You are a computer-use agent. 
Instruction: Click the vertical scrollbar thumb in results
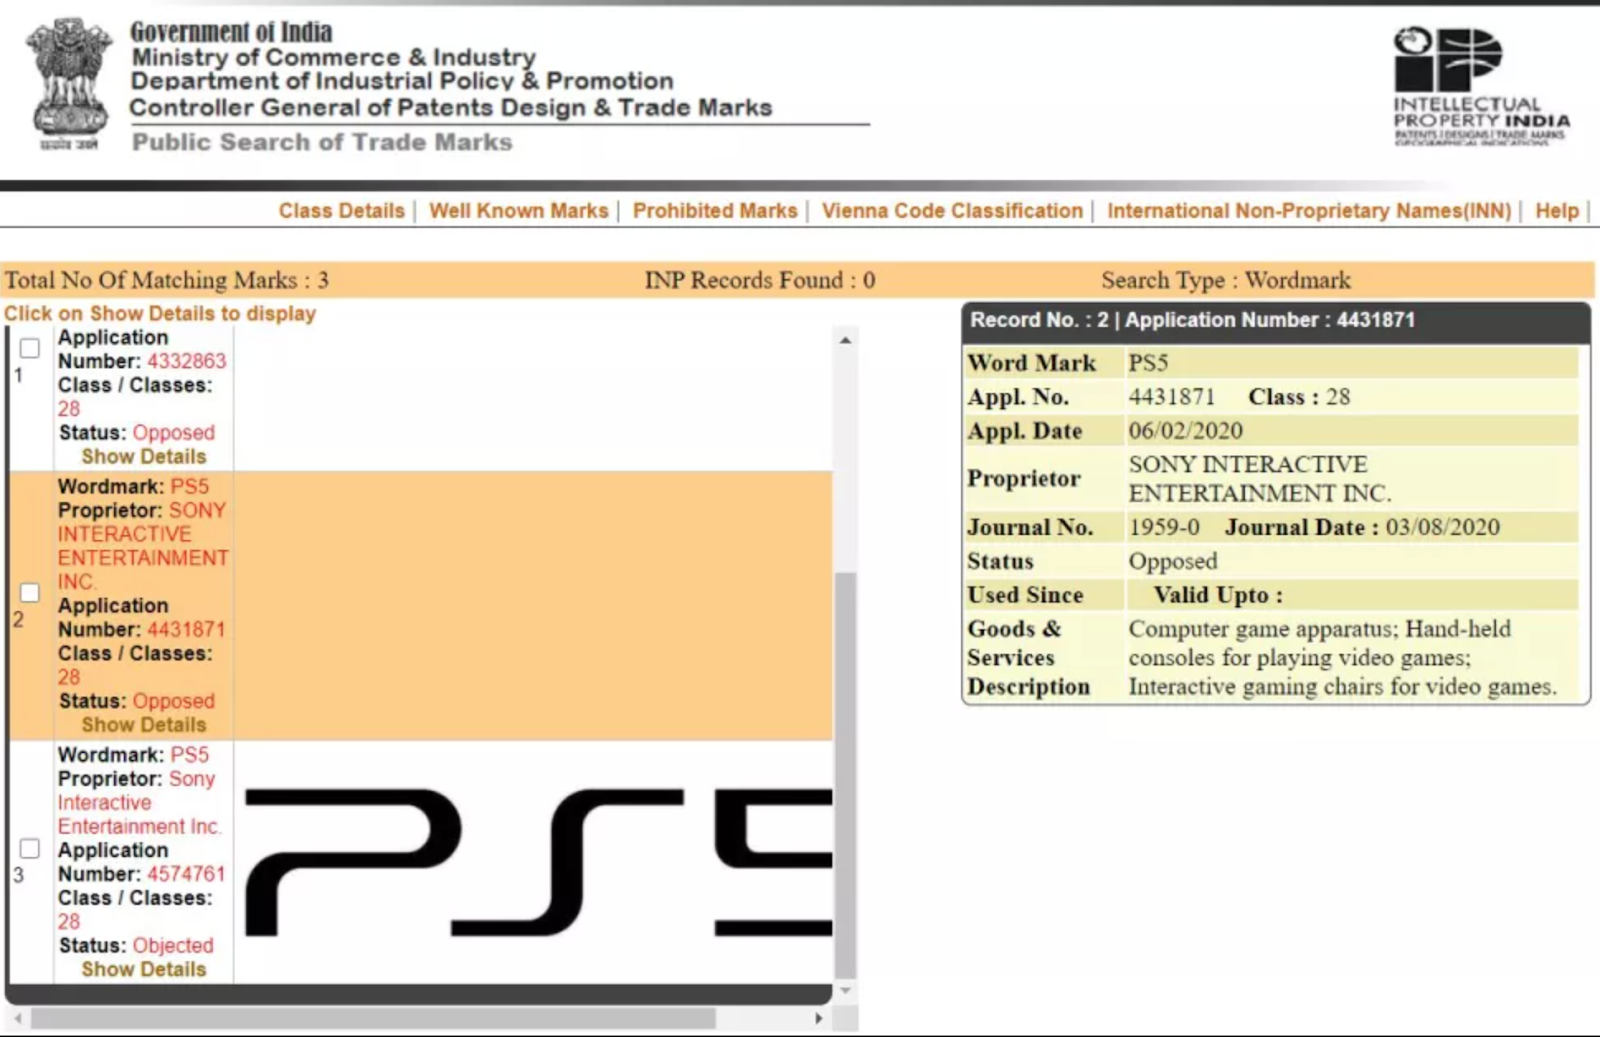click(x=845, y=775)
